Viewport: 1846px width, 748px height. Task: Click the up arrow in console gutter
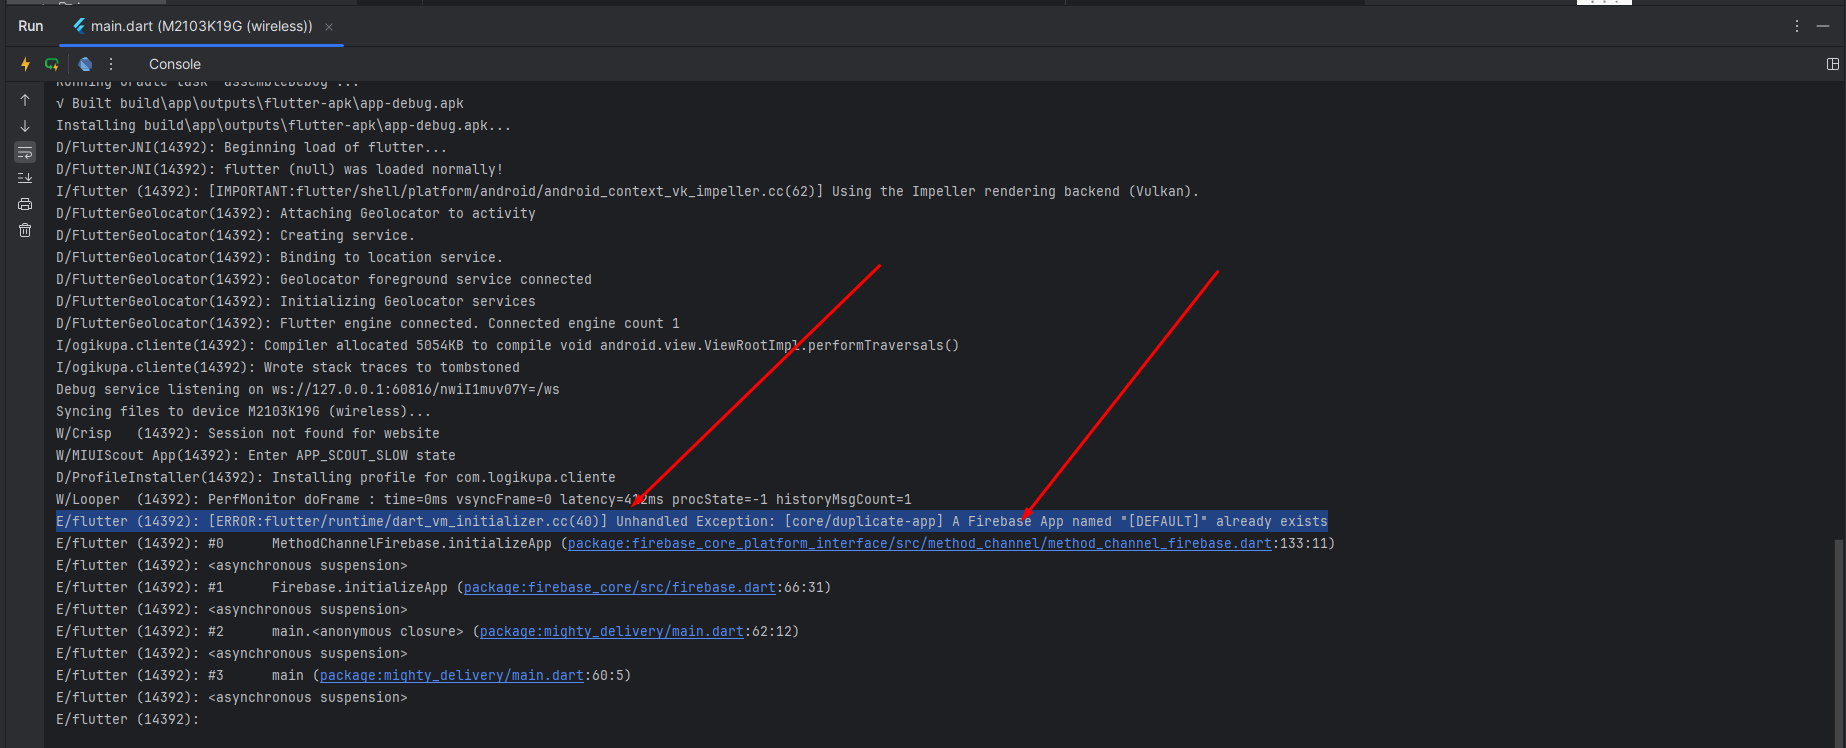pos(25,100)
